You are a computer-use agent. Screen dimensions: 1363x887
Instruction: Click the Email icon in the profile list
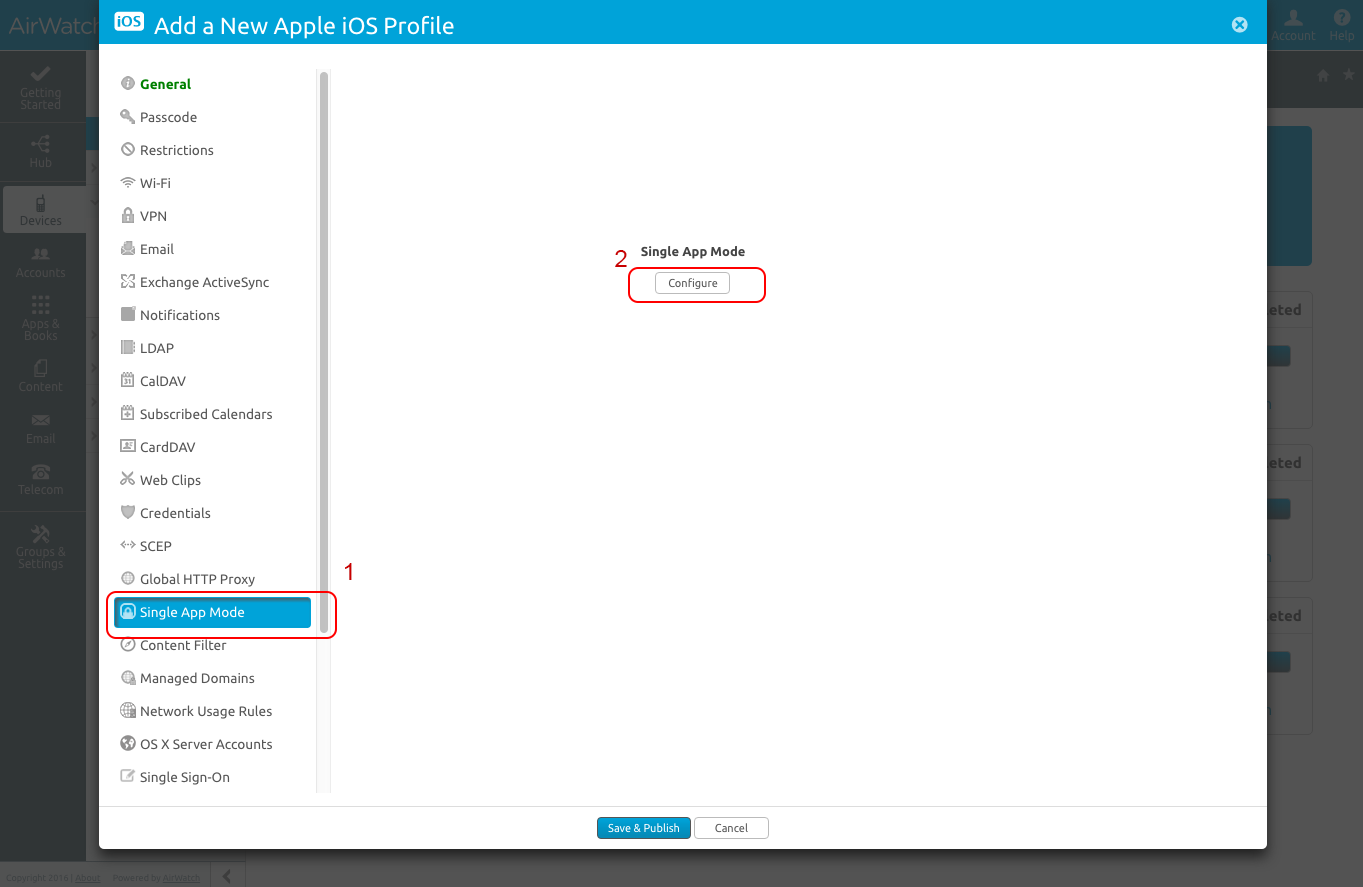pos(127,249)
